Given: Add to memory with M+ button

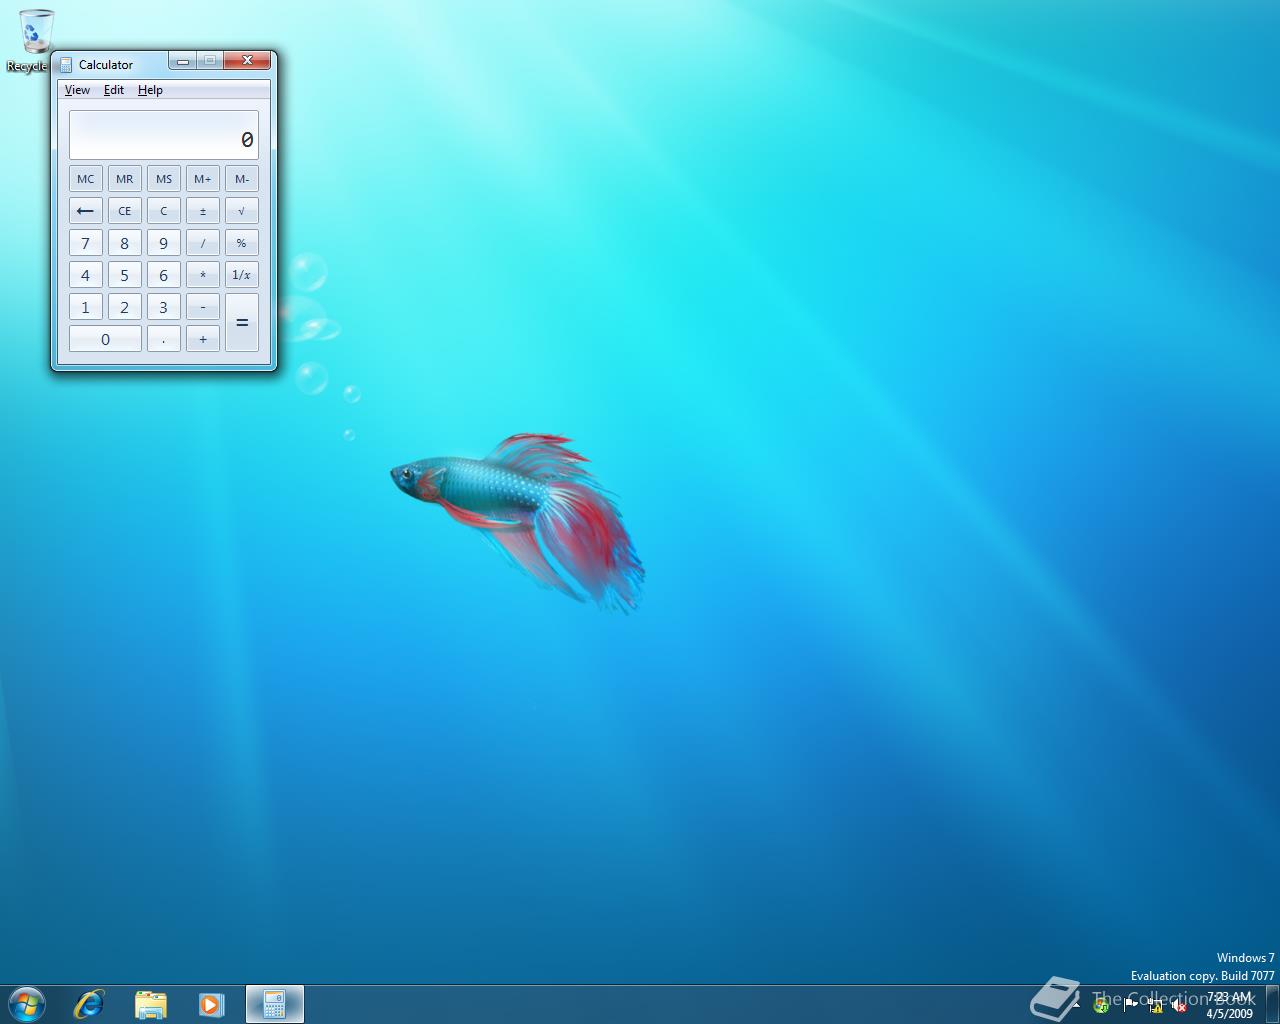Looking at the screenshot, I should coord(203,179).
